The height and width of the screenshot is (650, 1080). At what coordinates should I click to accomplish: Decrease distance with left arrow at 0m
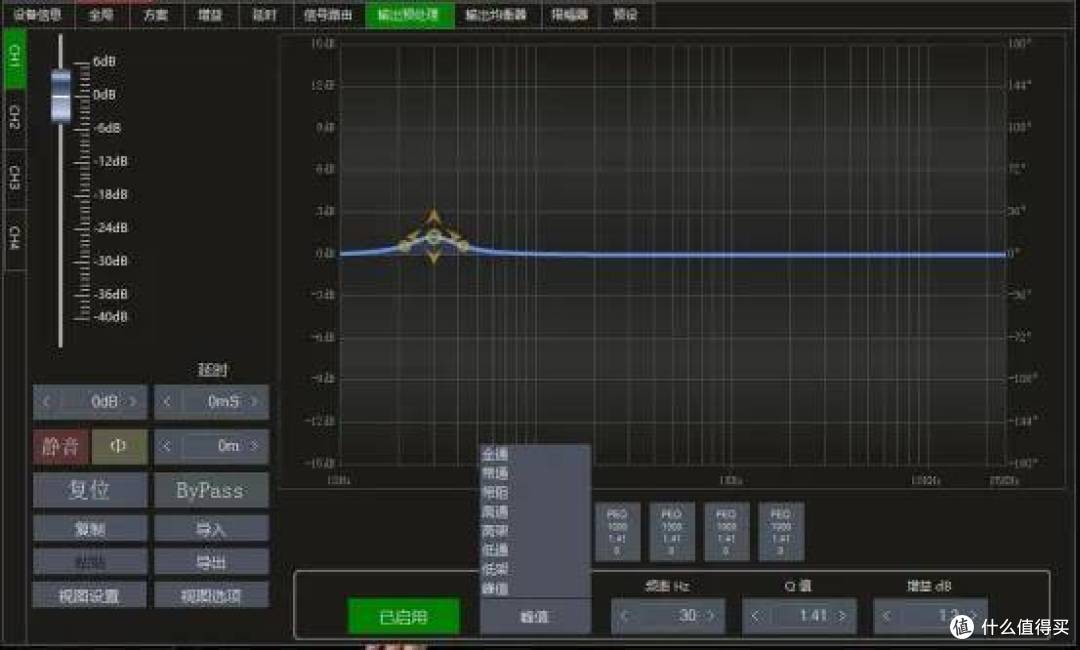click(x=167, y=446)
